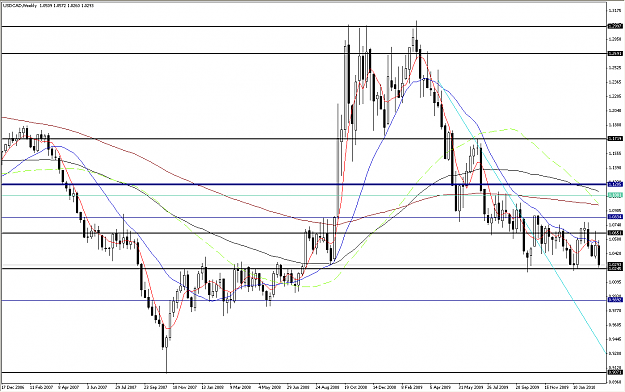
Task: Click the 29 Jul 2007 date label
Action: (126, 387)
